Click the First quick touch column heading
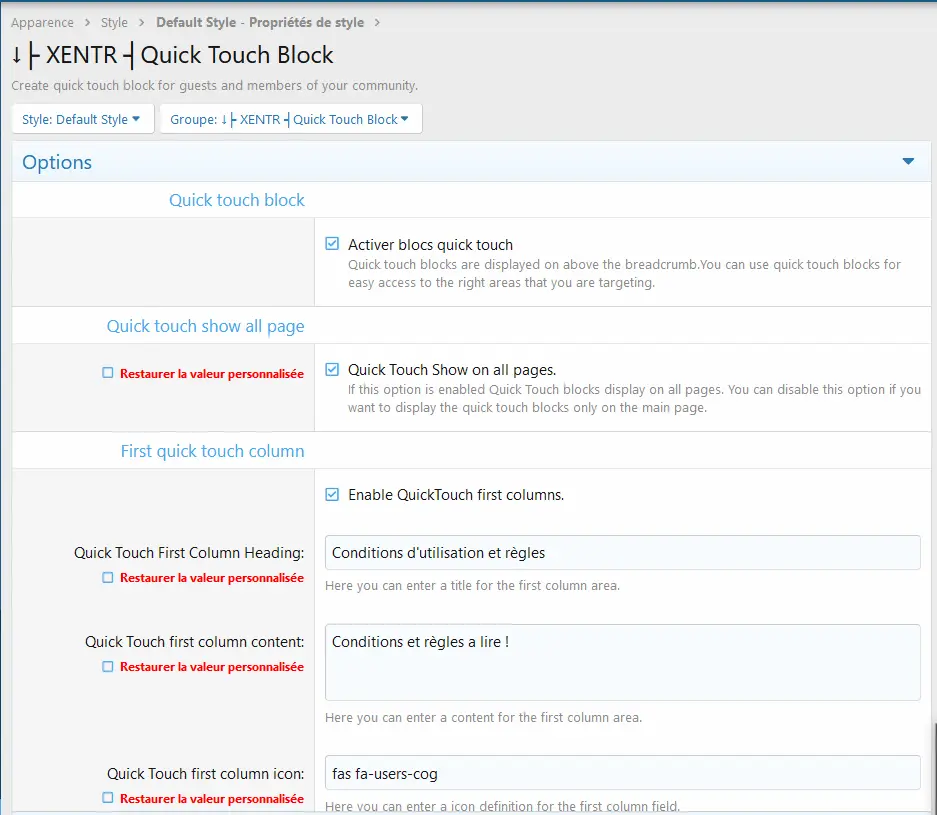The height and width of the screenshot is (815, 937). [212, 451]
